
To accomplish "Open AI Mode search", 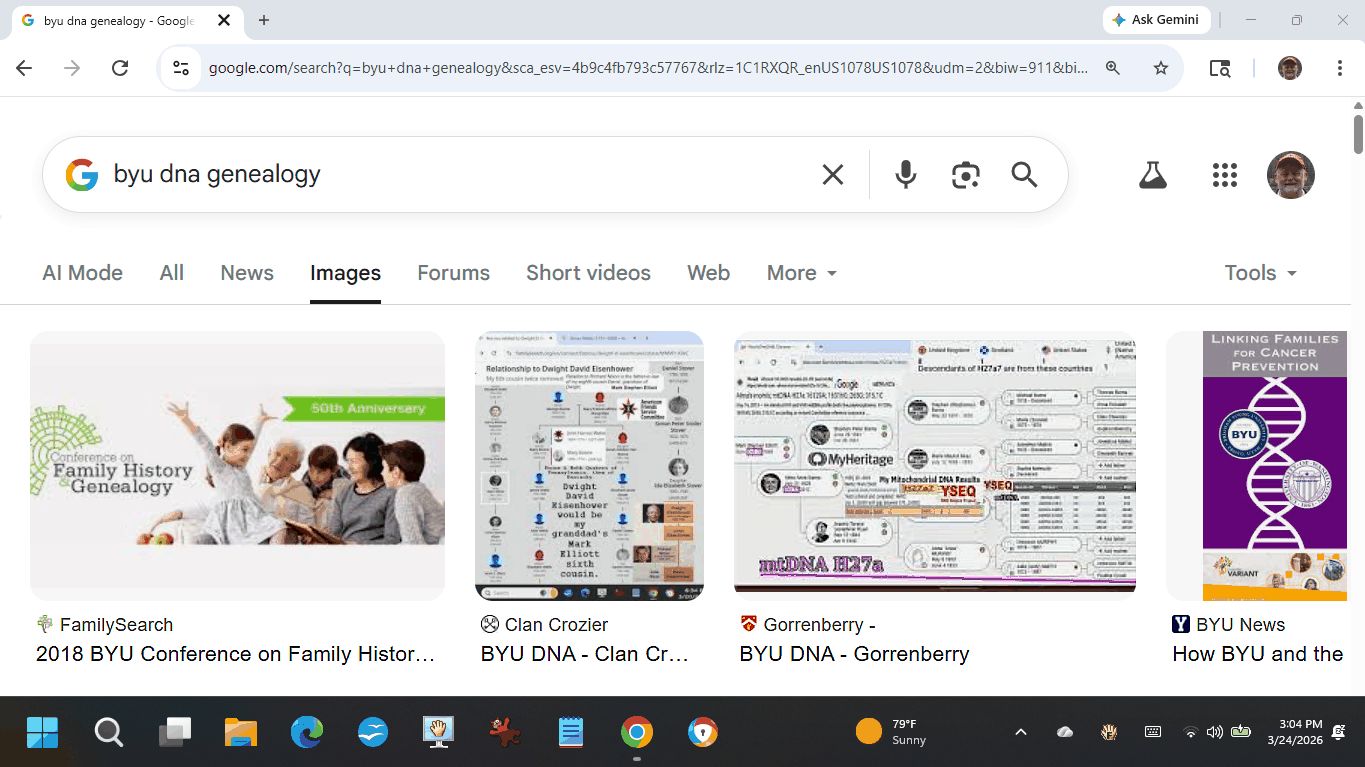I will click(x=82, y=273).
